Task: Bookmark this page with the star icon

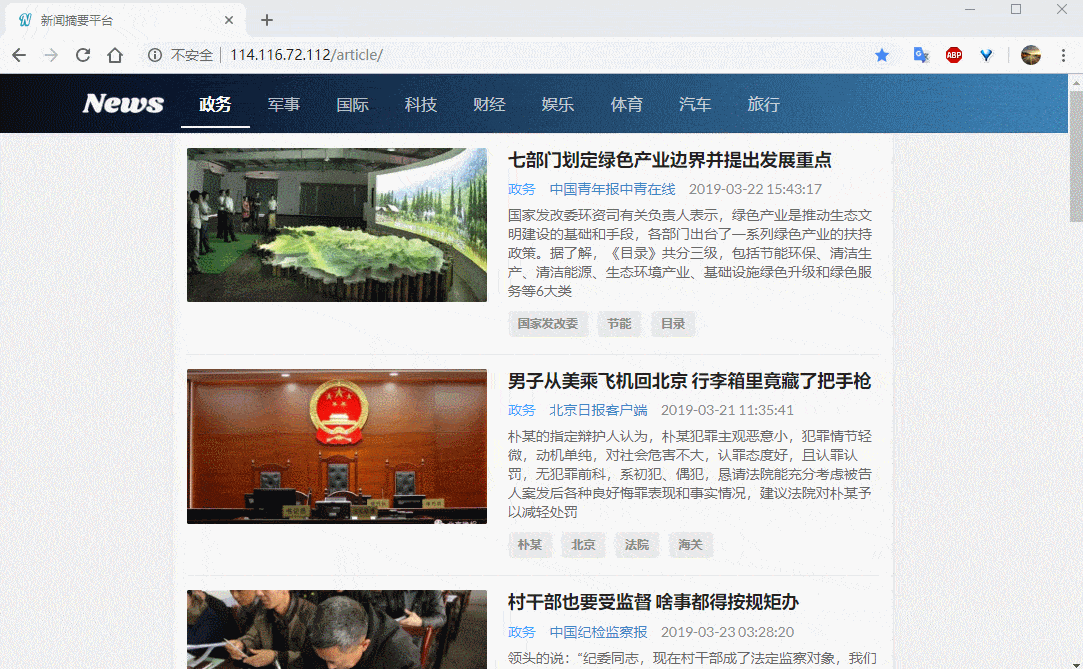Action: 882,55
